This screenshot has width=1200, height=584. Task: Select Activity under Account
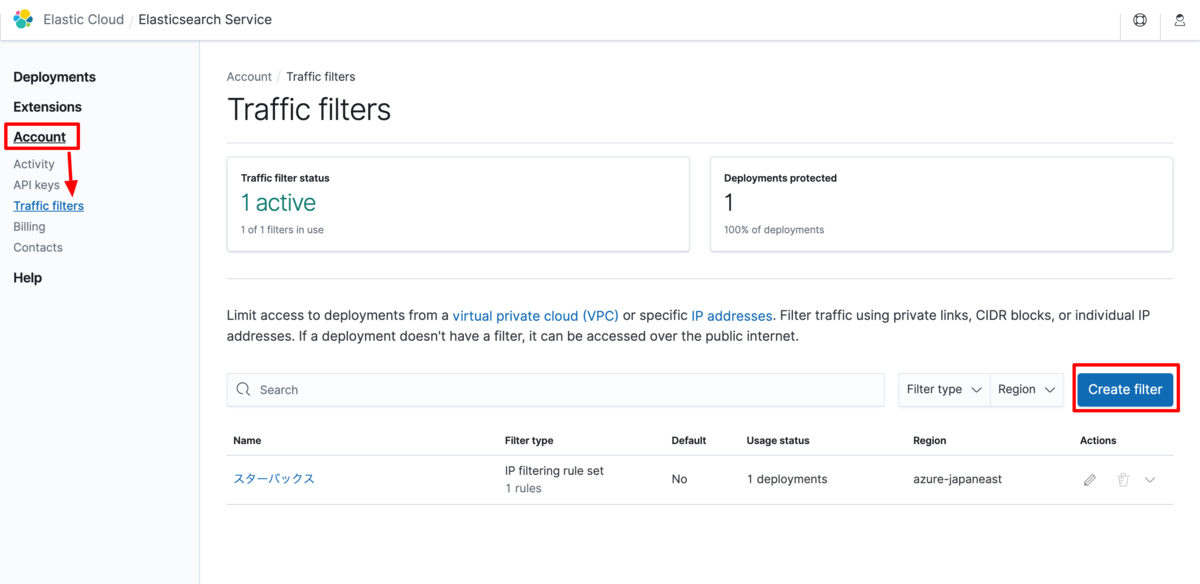[34, 164]
